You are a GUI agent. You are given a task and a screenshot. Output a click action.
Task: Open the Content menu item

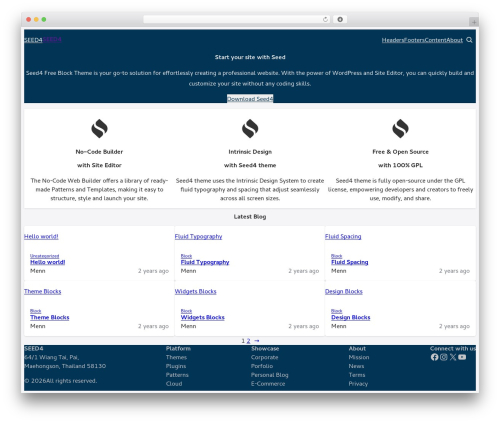(435, 40)
